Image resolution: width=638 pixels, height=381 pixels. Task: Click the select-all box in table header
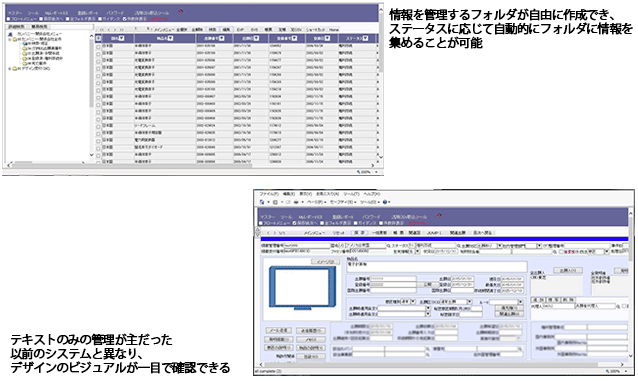pyautogui.click(x=98, y=39)
